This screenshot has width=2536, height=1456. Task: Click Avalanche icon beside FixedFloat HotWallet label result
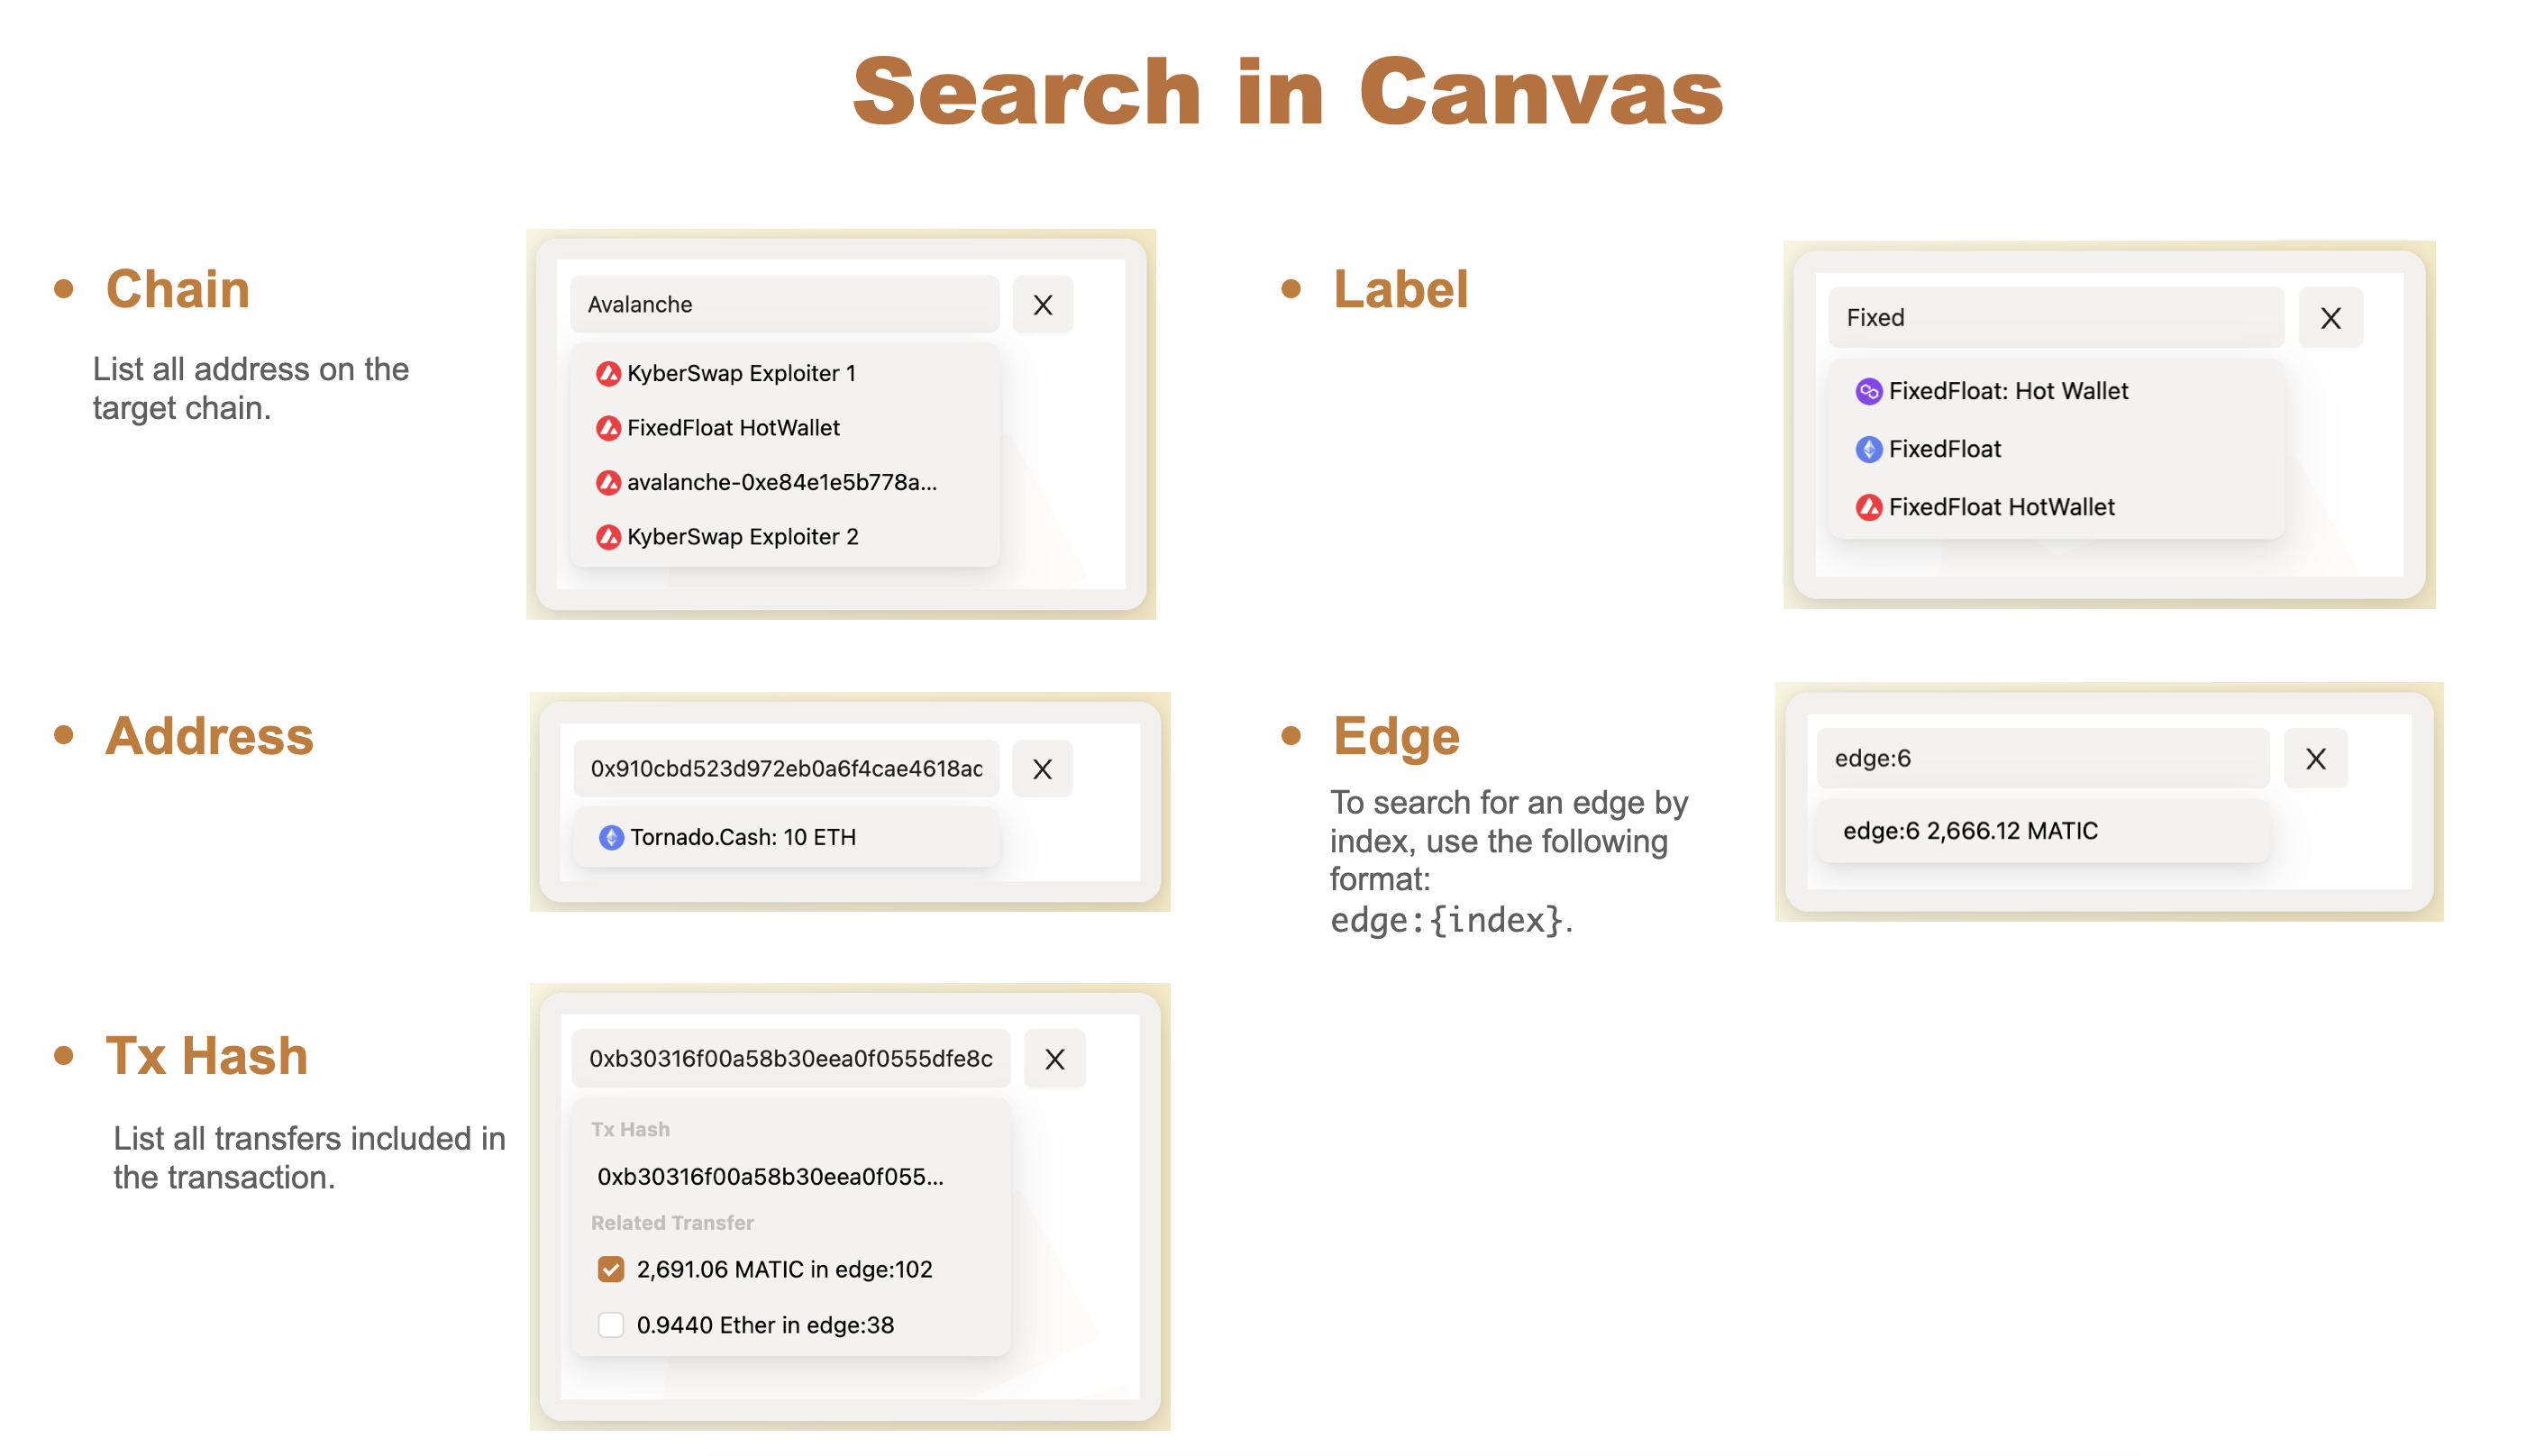1867,507
